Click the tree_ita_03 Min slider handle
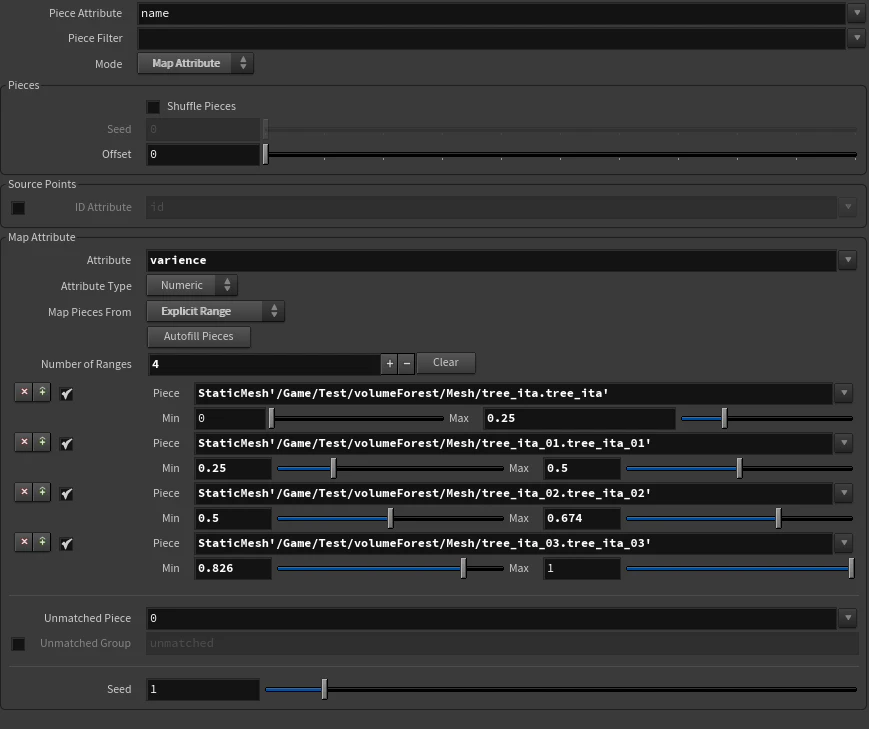The height and width of the screenshot is (729, 869). pos(463,568)
